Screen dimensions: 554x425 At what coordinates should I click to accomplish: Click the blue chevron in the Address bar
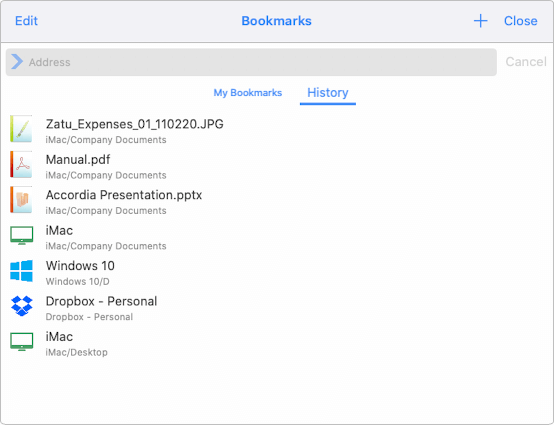(17, 62)
